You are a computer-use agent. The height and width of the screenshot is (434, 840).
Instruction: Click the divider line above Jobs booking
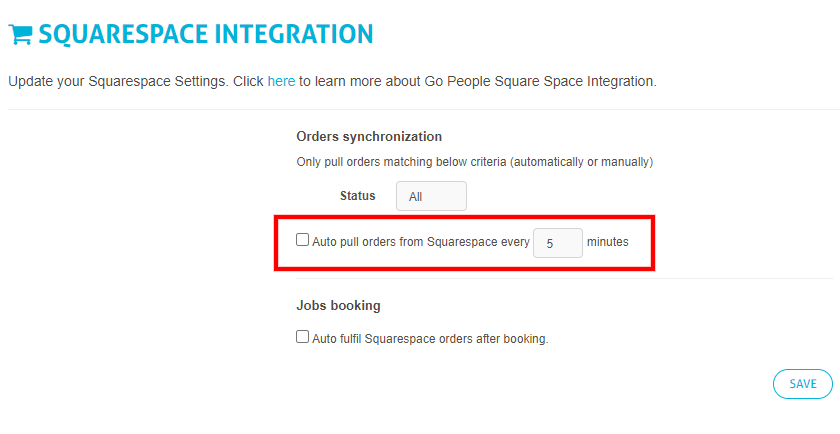564,279
